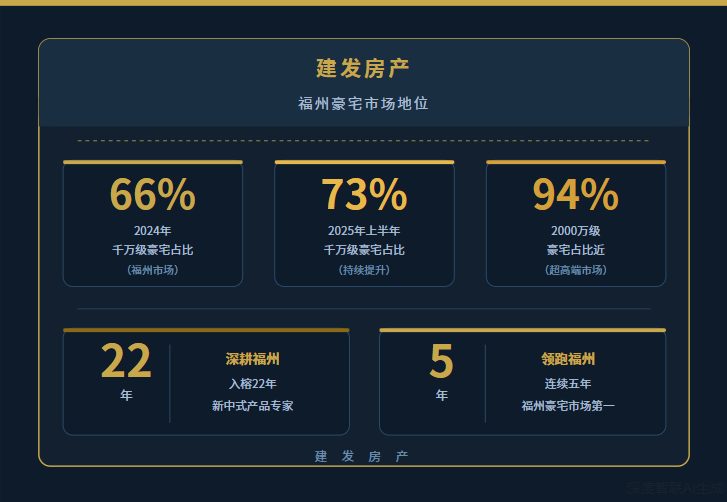Select the large number 22

pos(126,361)
